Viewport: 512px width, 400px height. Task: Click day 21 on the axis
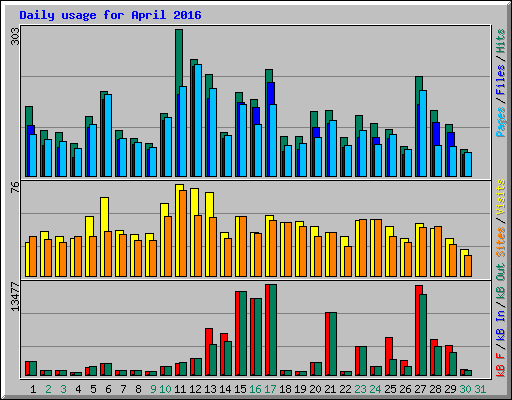click(x=330, y=389)
